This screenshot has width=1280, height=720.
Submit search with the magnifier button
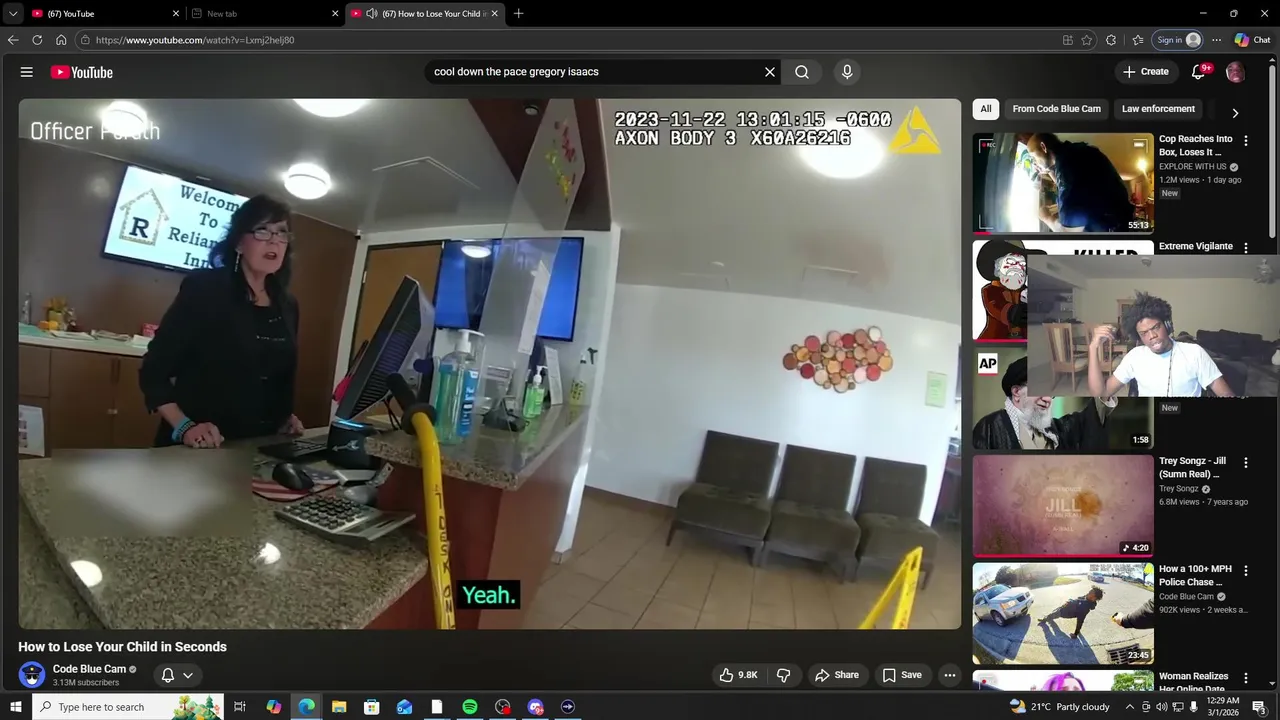coord(802,72)
